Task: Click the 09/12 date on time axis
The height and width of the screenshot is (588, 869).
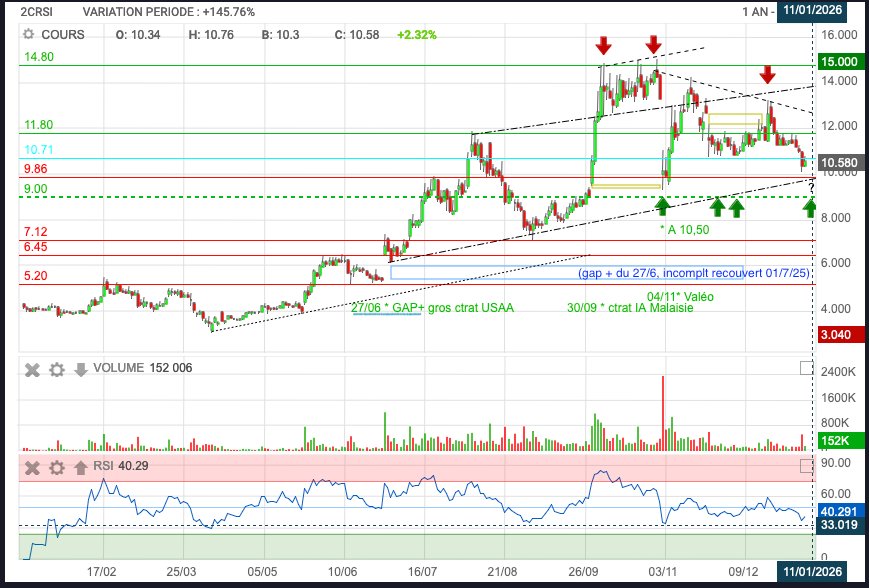Action: 743,571
